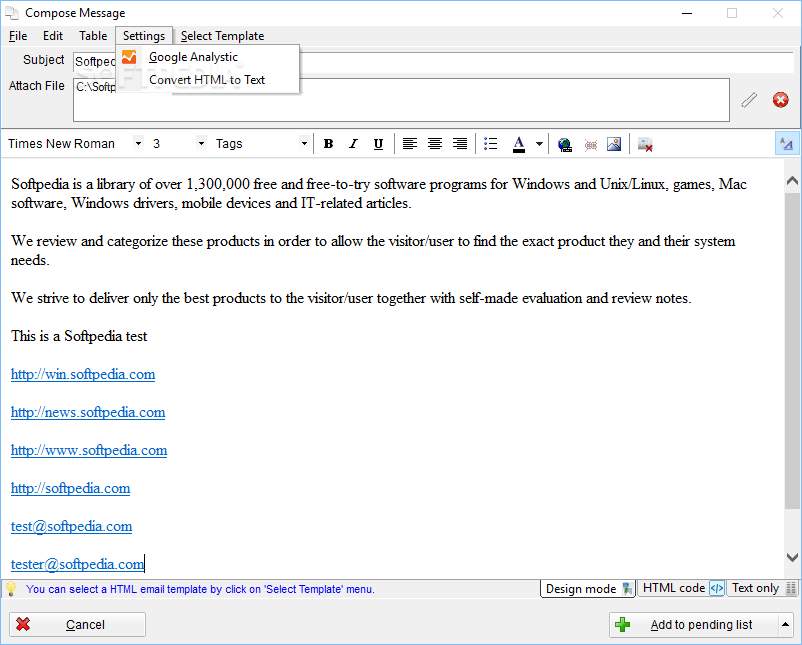Screen dimensions: 802x645
Task: Click the Cancel button
Action: [77, 625]
